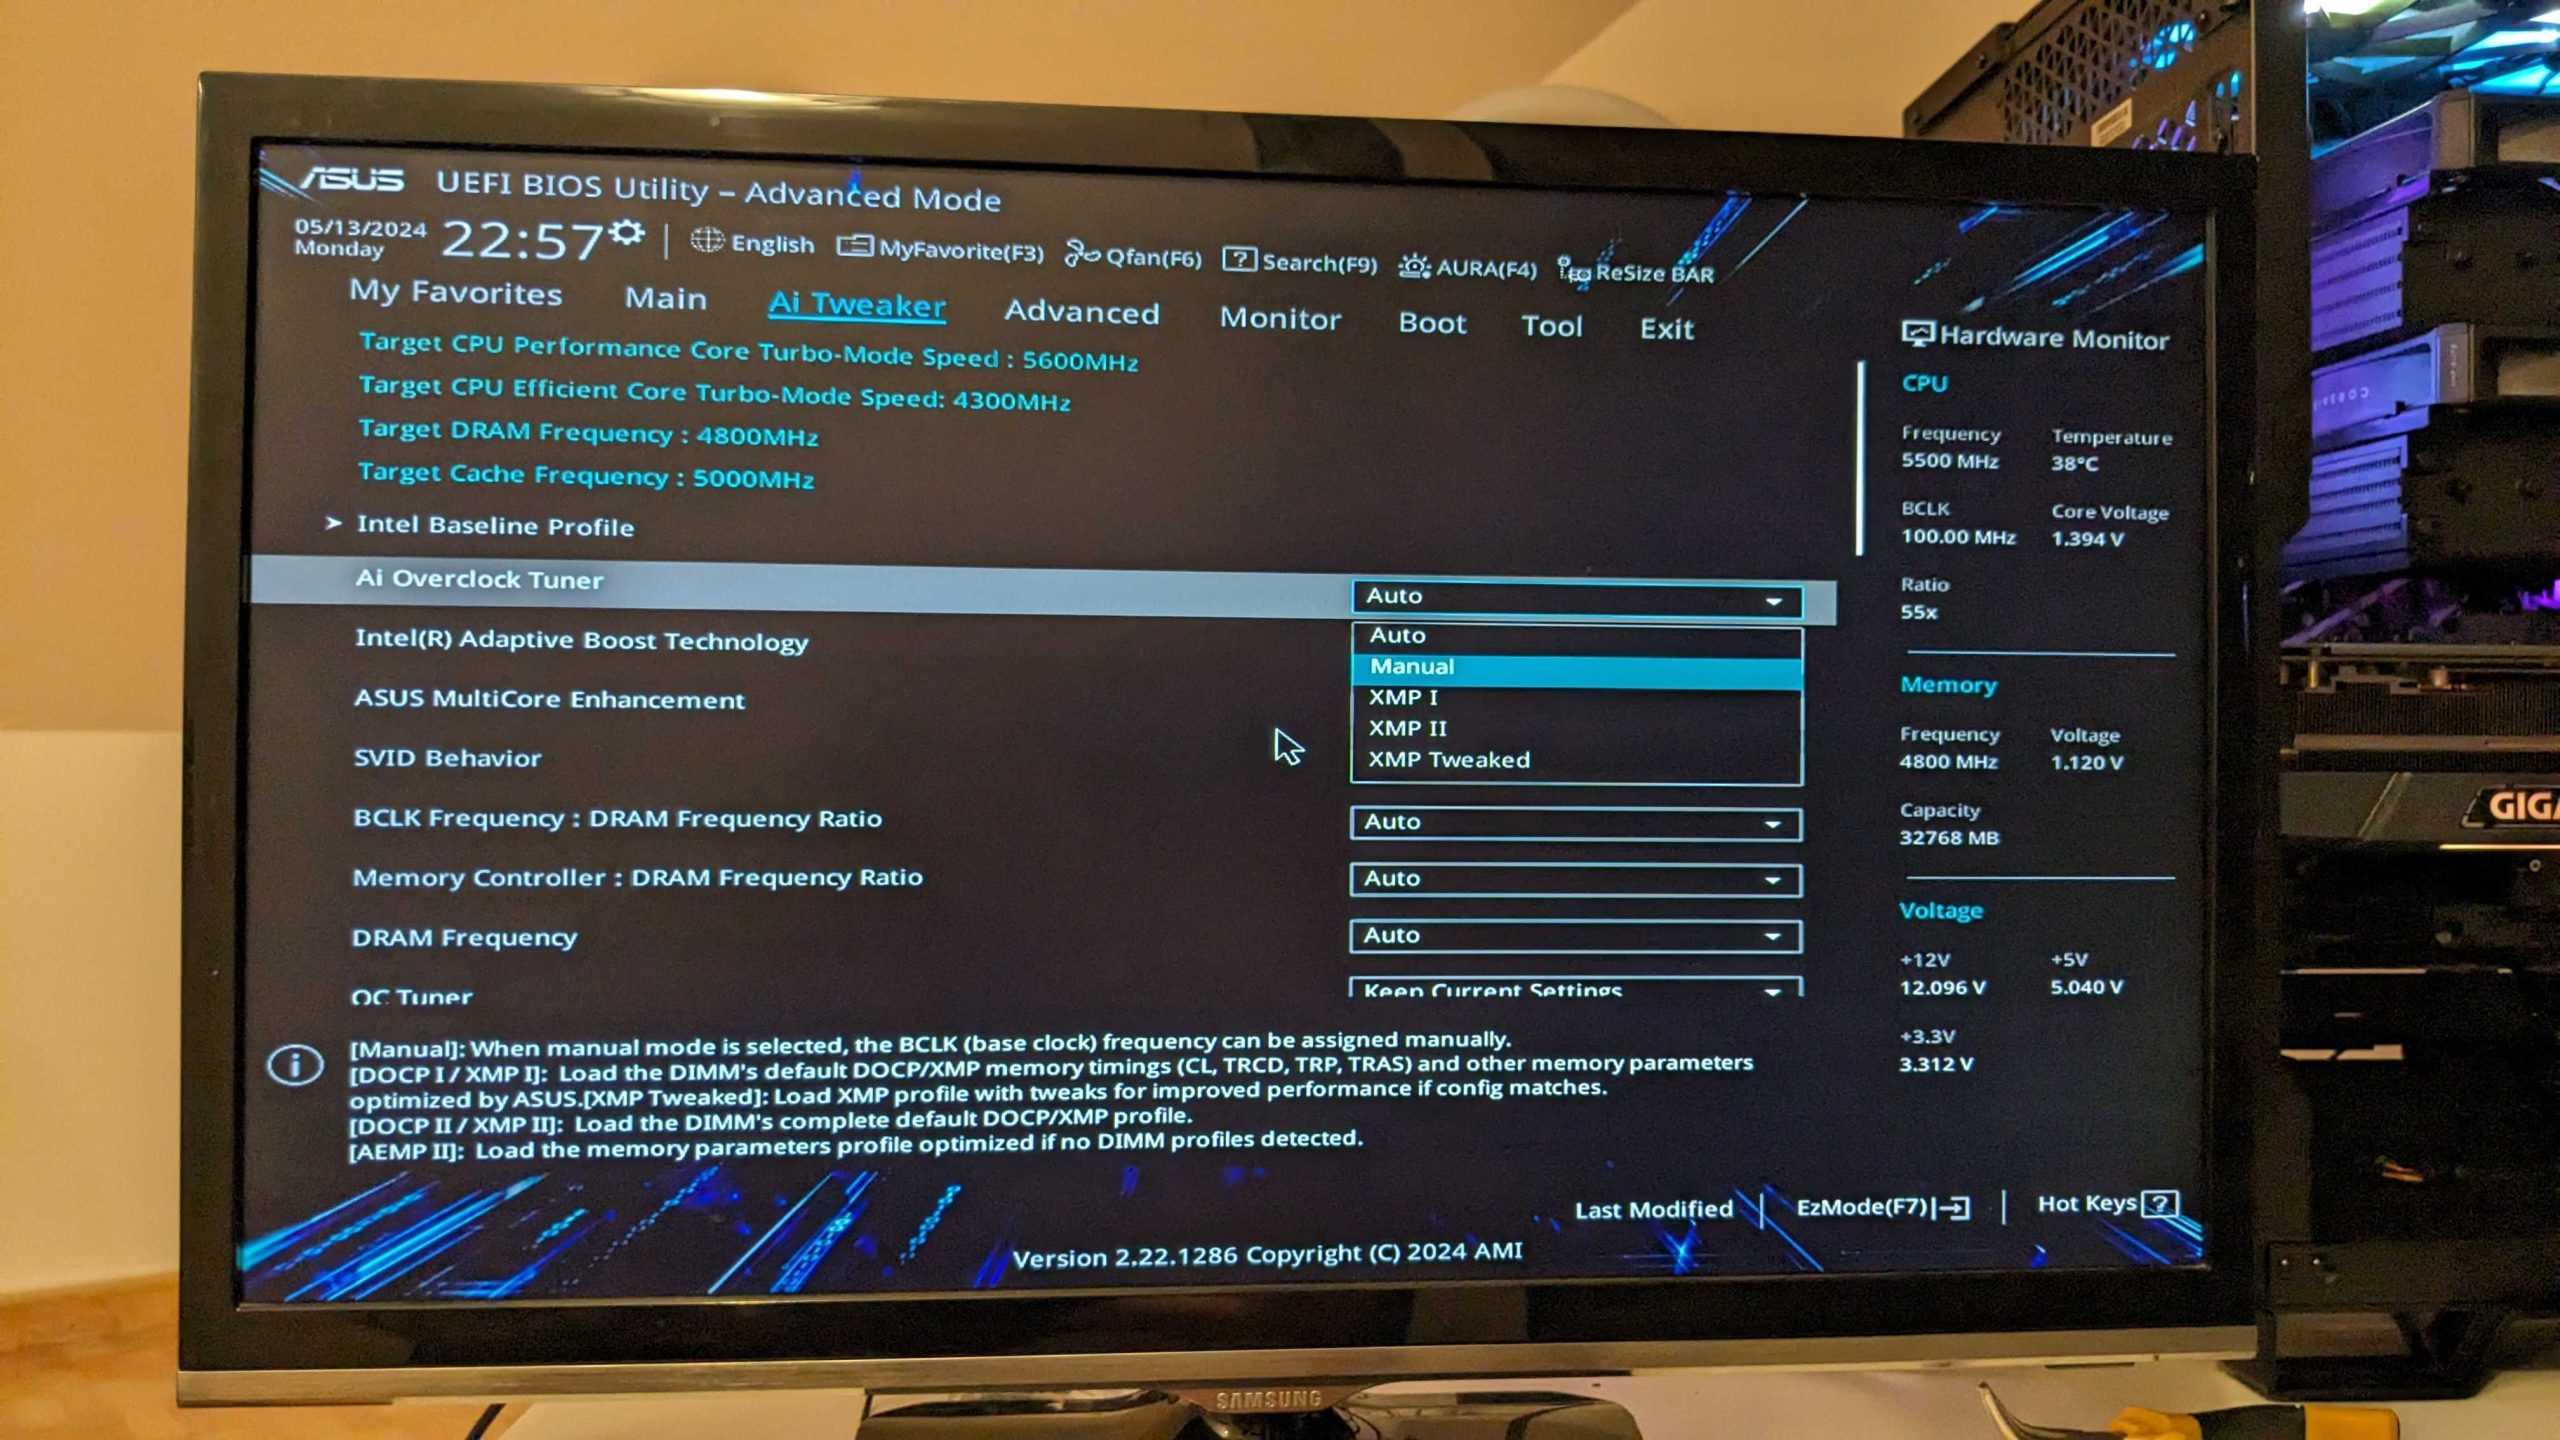Click the Exit menu item
This screenshot has width=2560, height=1440.
click(1667, 327)
